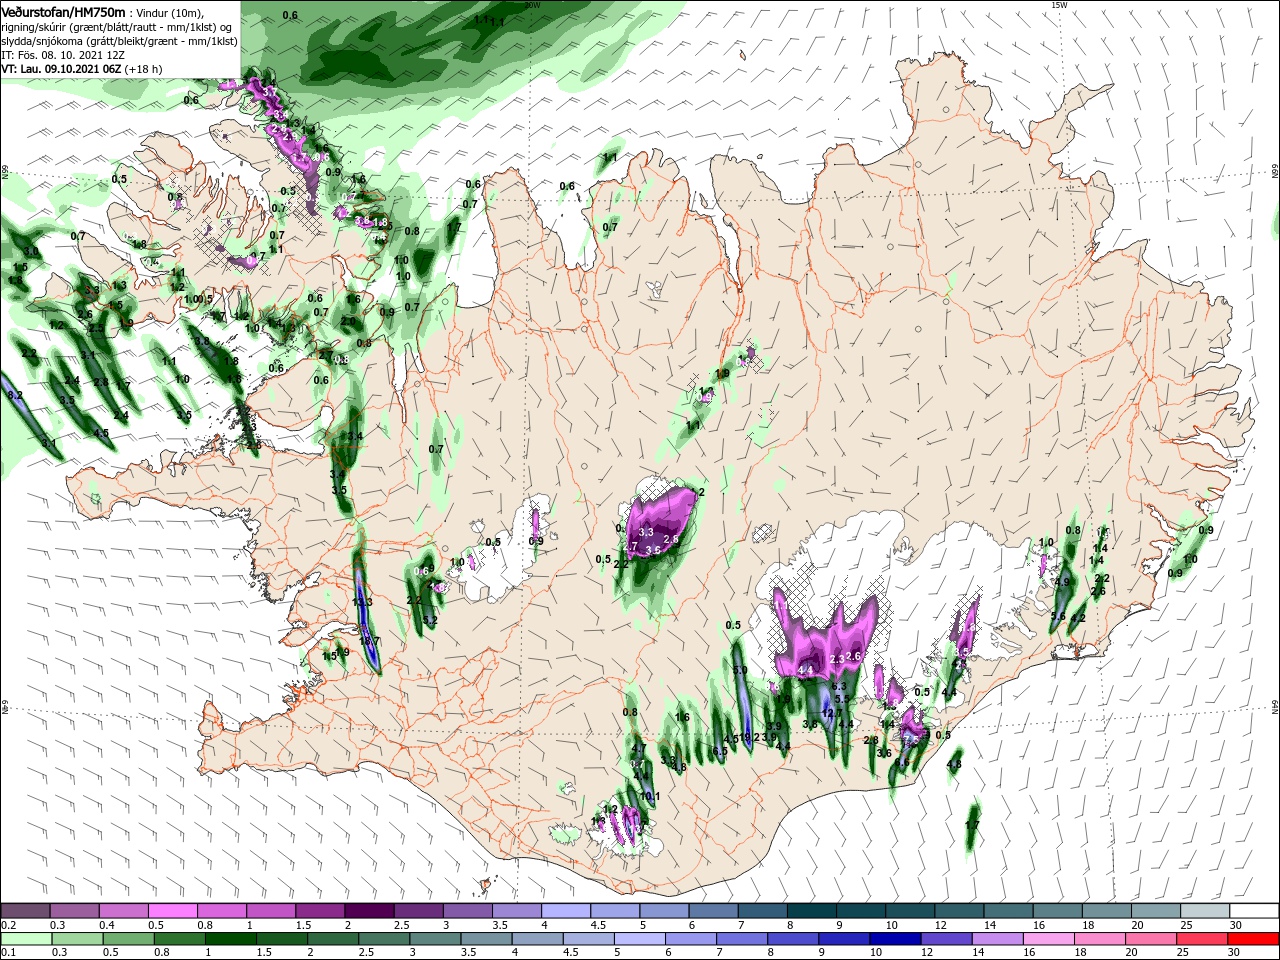Click the dark blue 10 swatch in lower legend
The image size is (1280, 960).
coord(893,939)
